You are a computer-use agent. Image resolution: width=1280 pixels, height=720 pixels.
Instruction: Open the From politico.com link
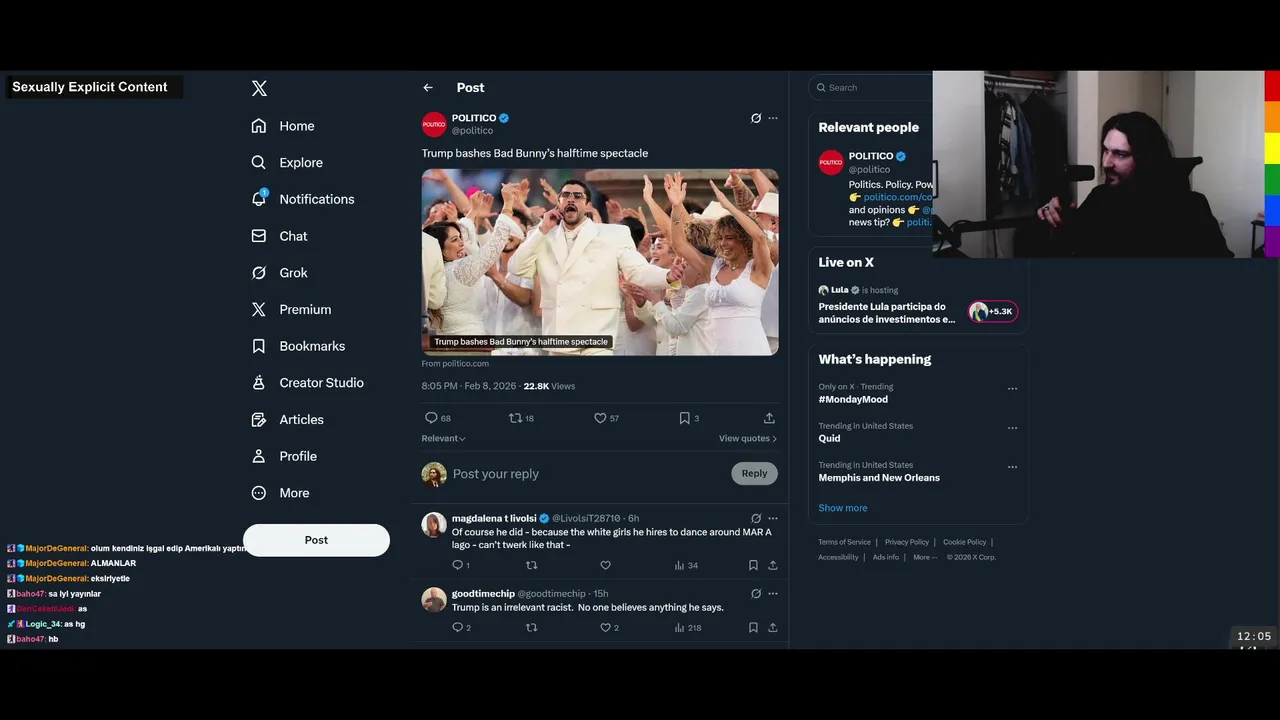[x=455, y=364]
